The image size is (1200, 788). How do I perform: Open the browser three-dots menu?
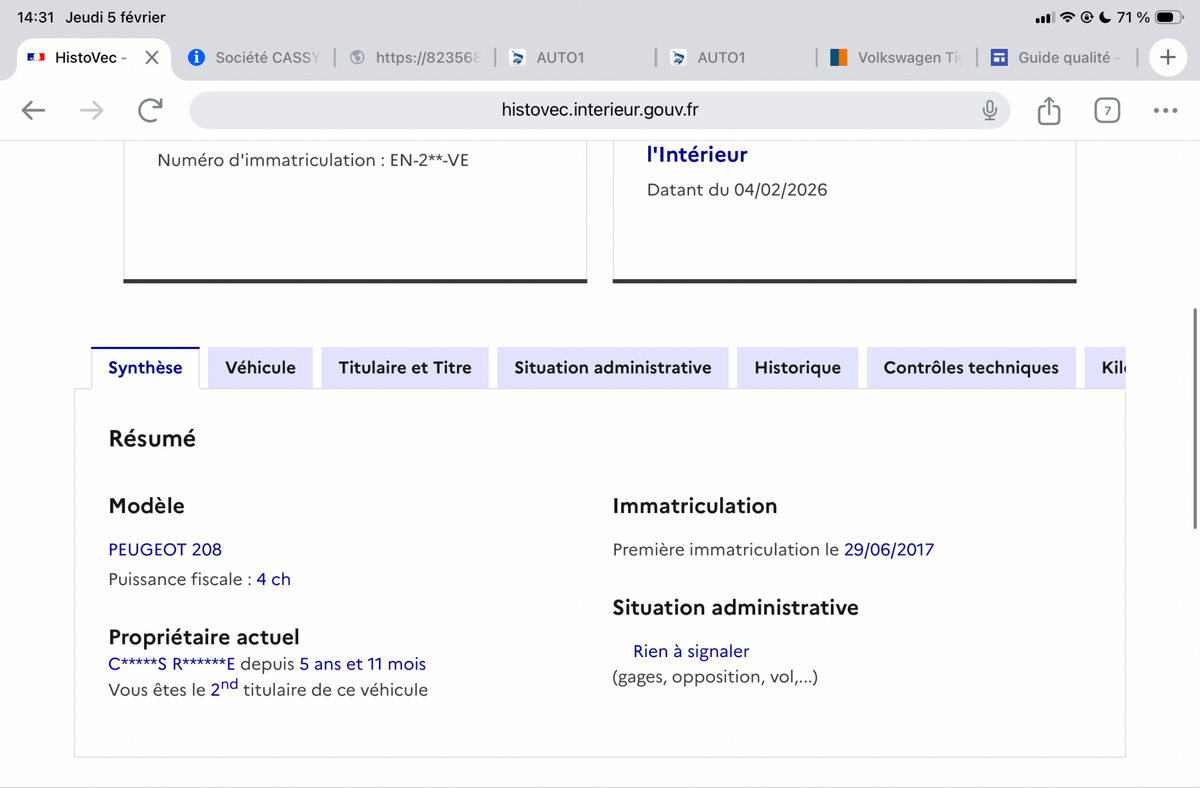pos(1164,111)
